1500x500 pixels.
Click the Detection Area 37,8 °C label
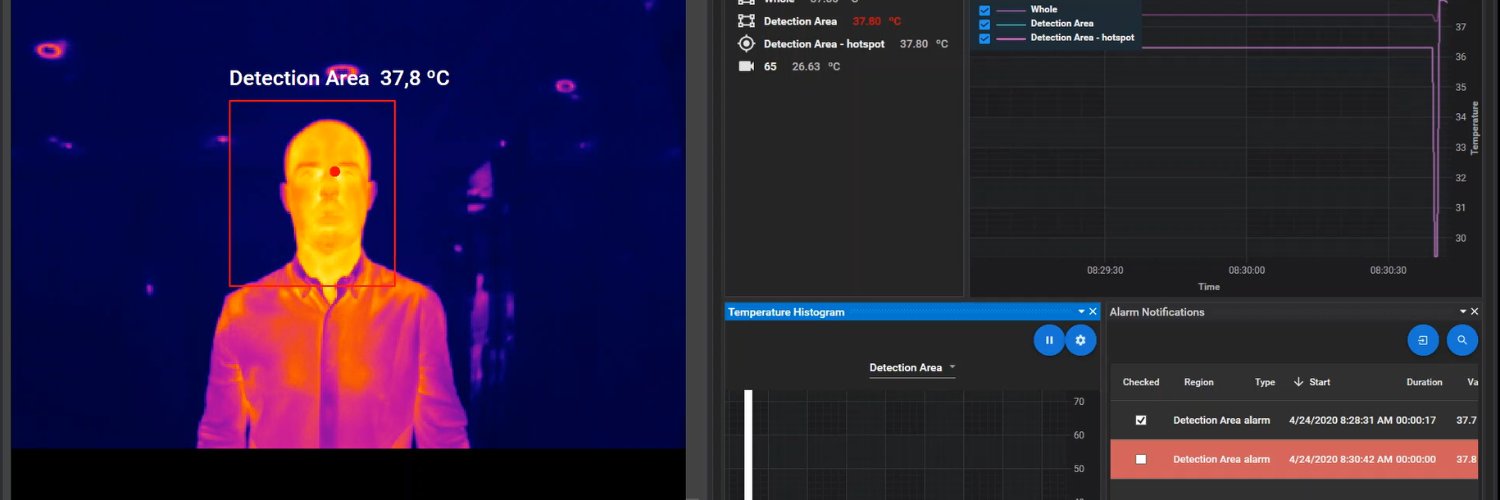pyautogui.click(x=339, y=78)
